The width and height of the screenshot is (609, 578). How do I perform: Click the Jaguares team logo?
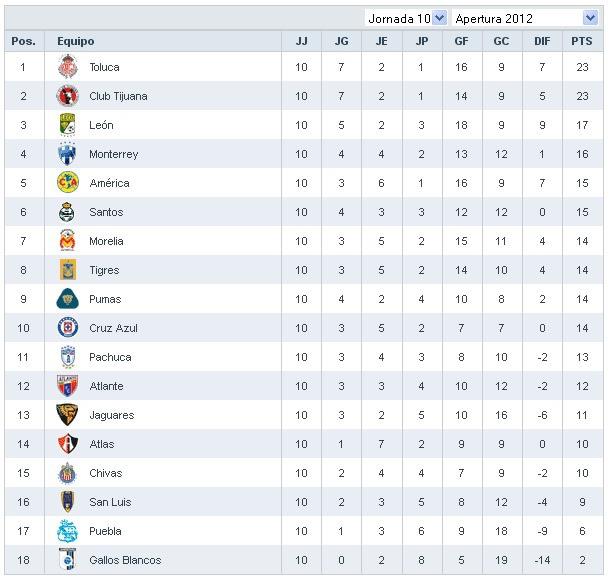pos(67,415)
